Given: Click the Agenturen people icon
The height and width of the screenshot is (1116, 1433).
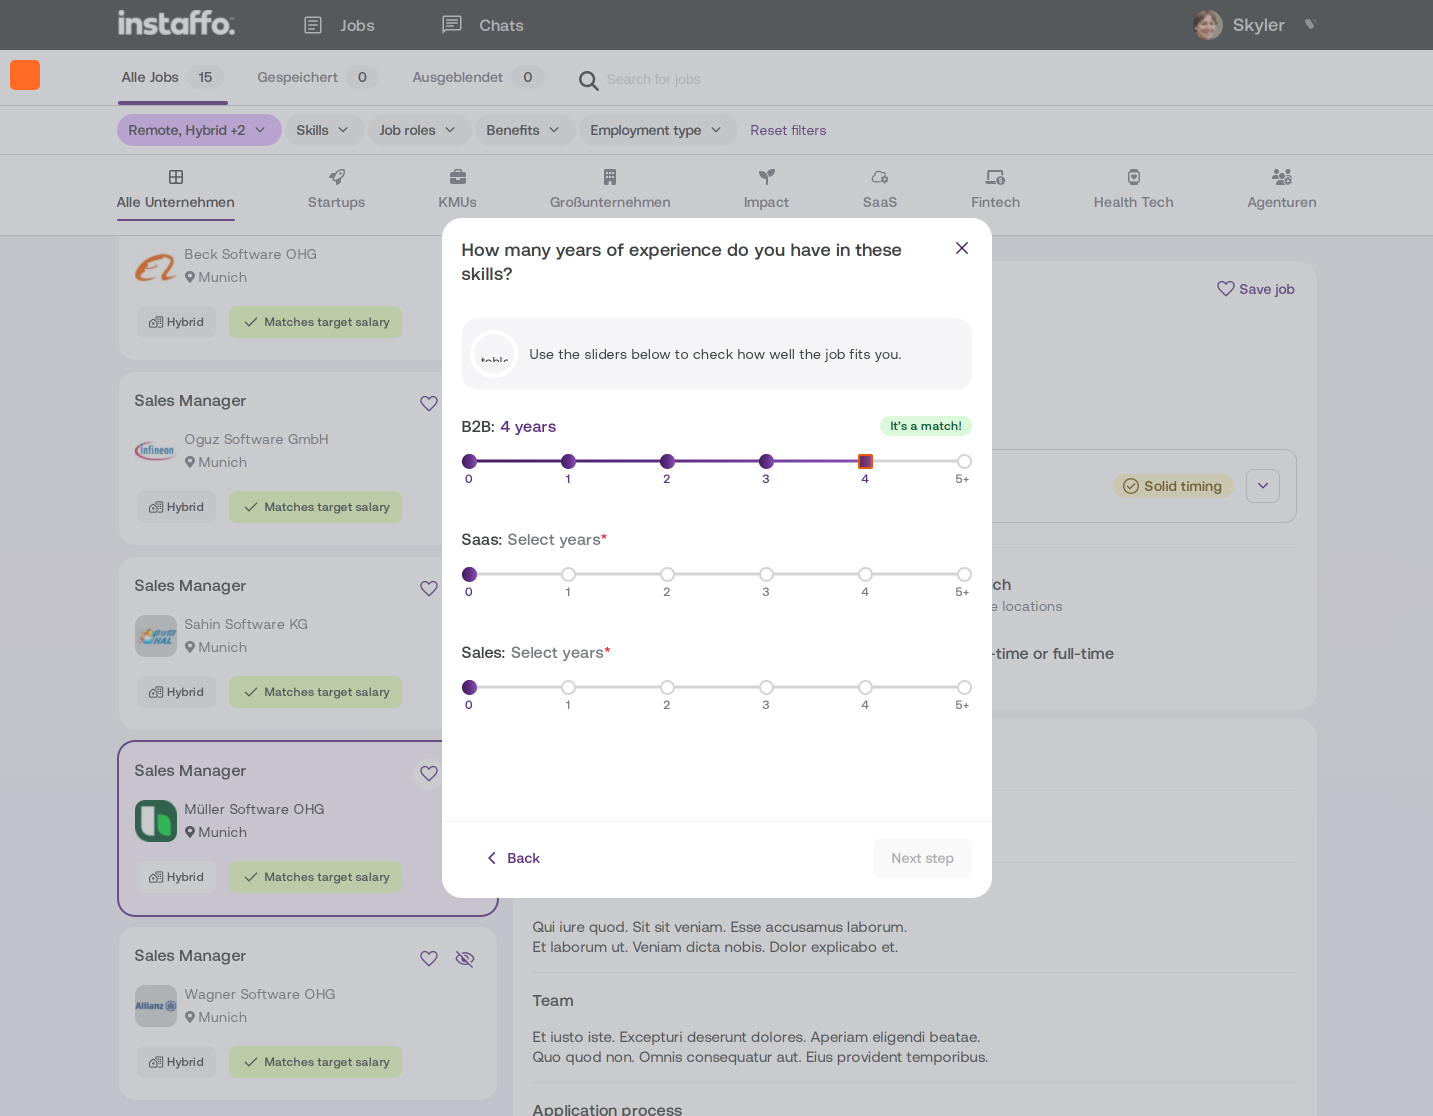Looking at the screenshot, I should [1282, 177].
